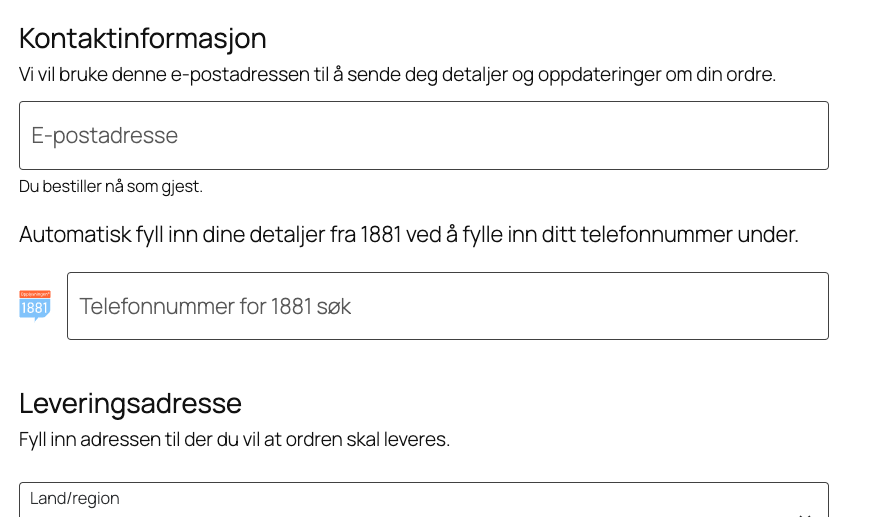The image size is (883, 517).
Task: Click the Telefonnummer for 1881 søk field
Action: click(447, 306)
